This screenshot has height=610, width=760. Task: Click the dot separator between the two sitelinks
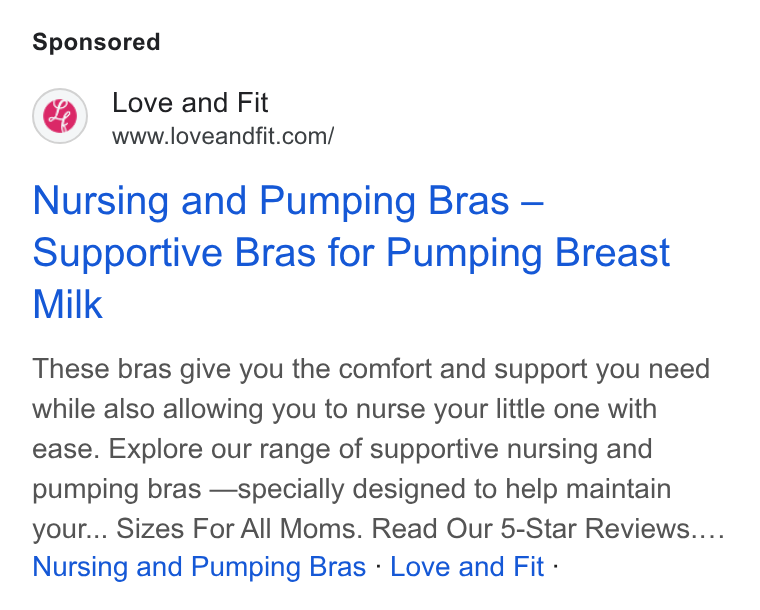tap(379, 567)
